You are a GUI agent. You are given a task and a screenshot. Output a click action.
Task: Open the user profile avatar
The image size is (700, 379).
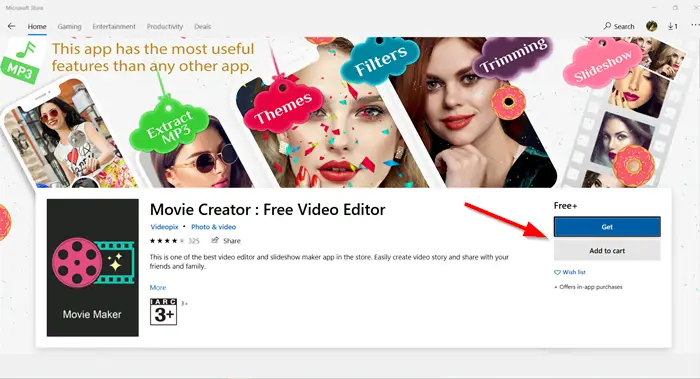651,26
